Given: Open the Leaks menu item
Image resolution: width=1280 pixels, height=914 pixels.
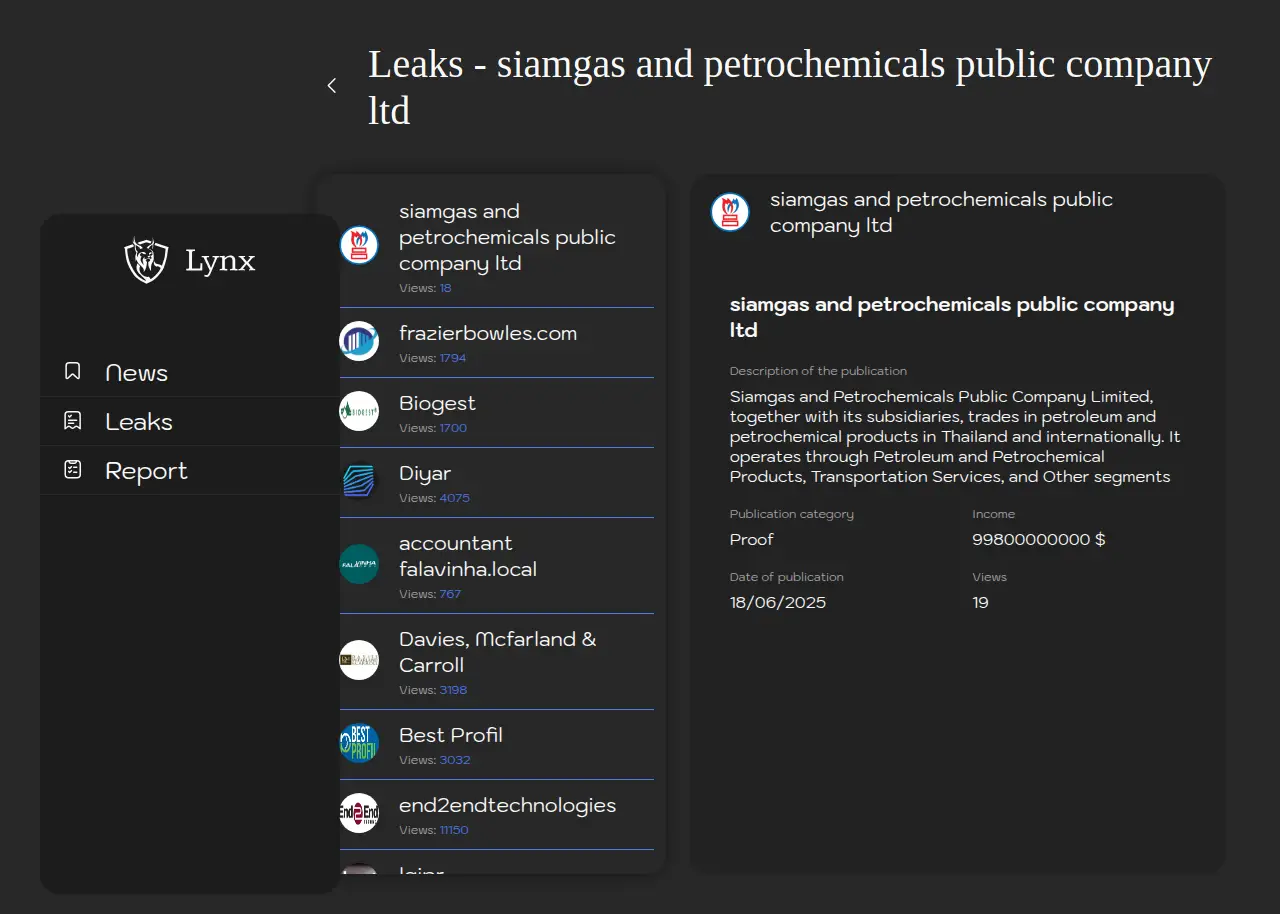Looking at the screenshot, I should (139, 422).
